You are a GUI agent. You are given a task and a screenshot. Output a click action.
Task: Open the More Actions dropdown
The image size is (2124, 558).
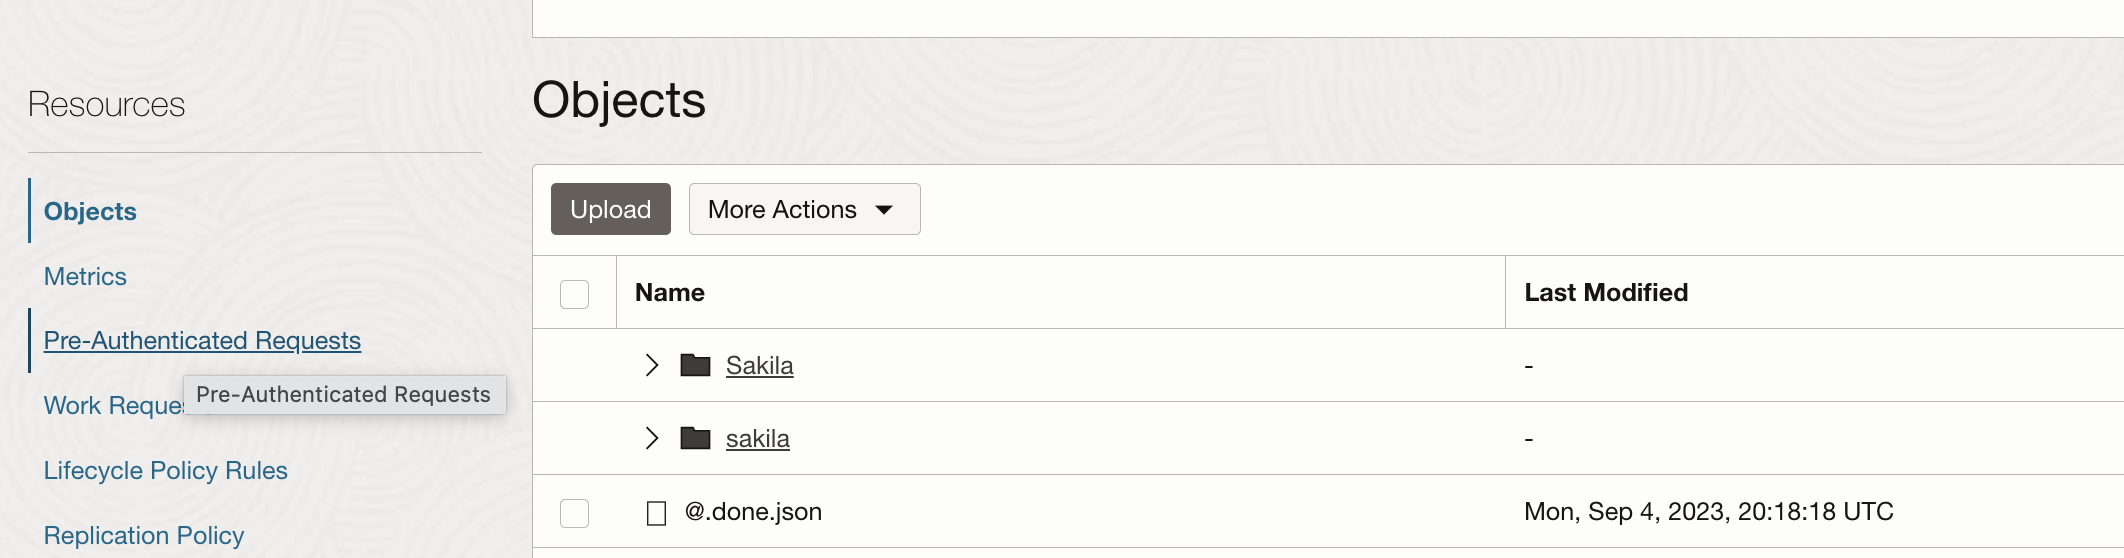coord(804,209)
